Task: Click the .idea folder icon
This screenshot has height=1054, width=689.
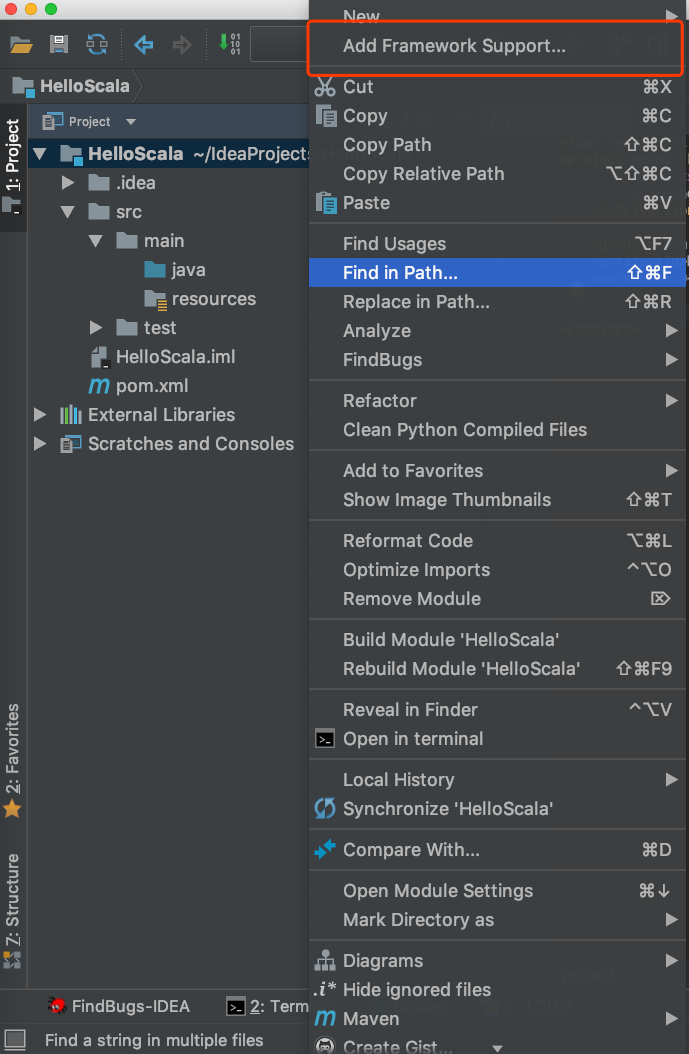Action: click(99, 183)
